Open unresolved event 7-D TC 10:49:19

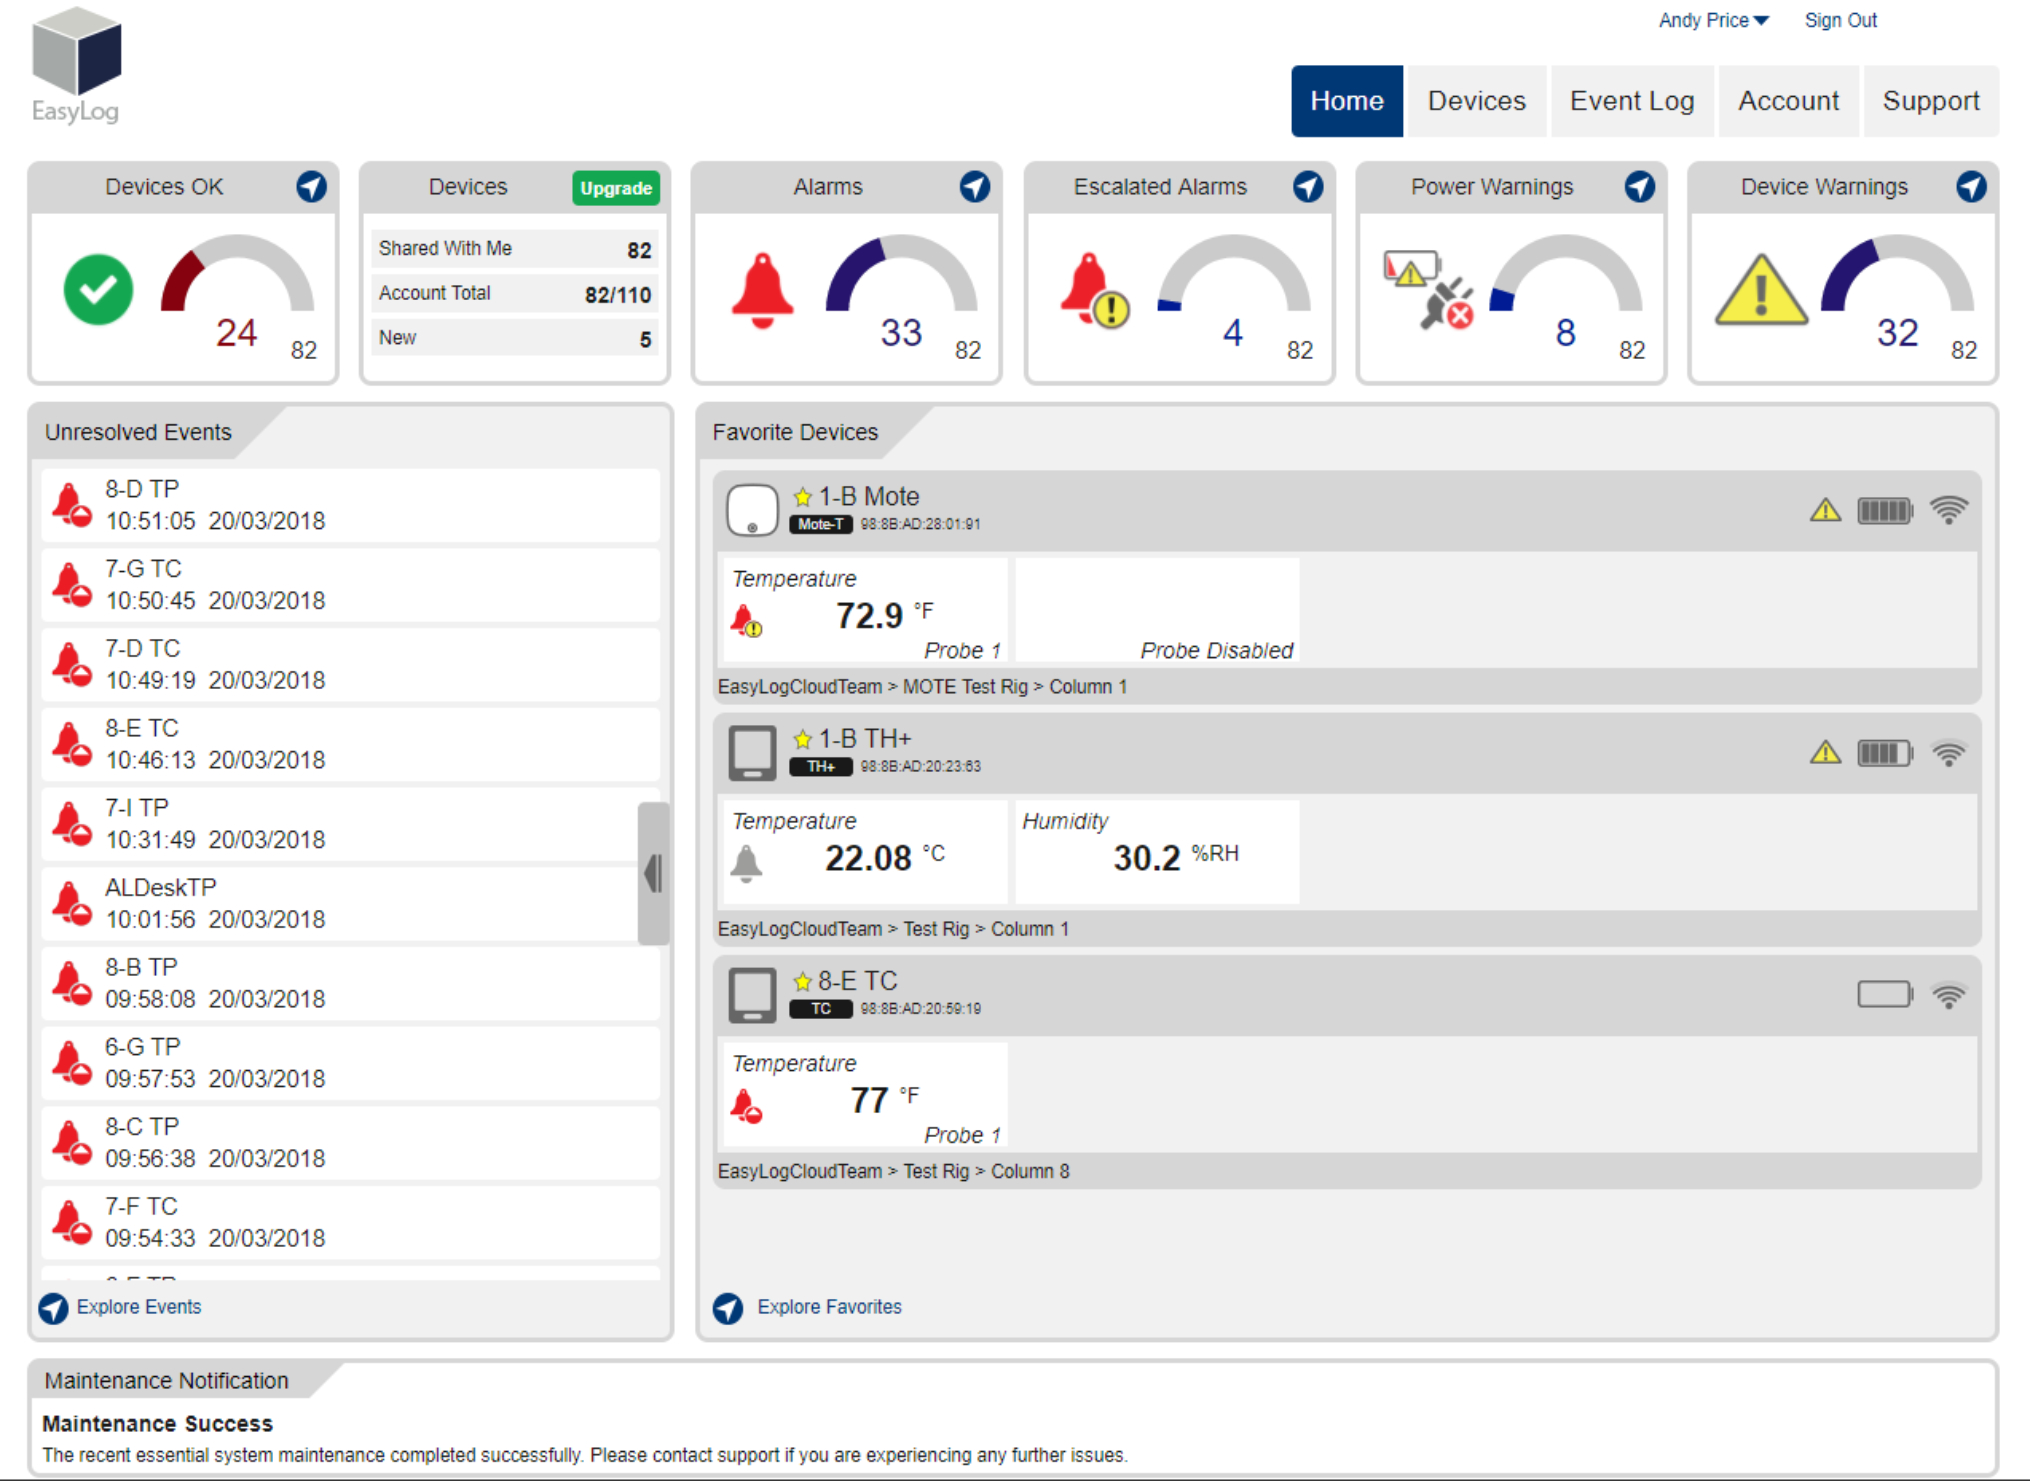351,665
